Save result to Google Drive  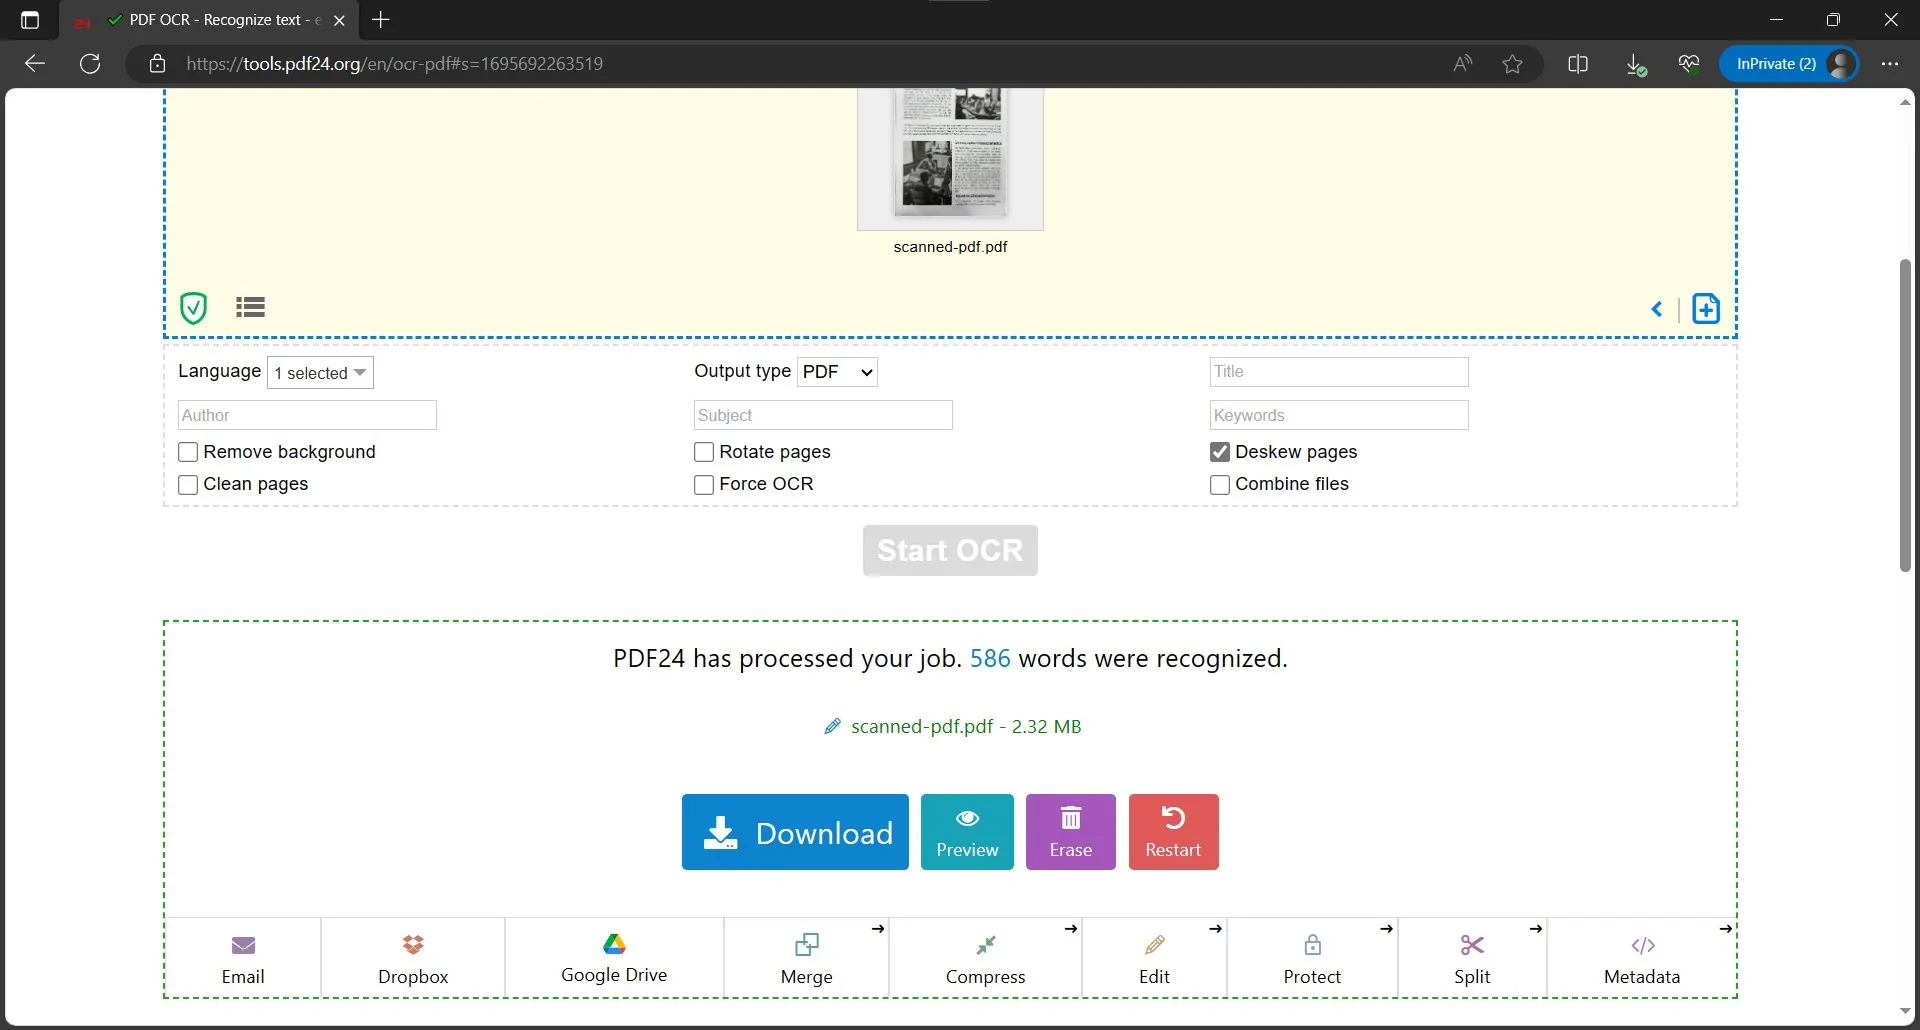613,958
